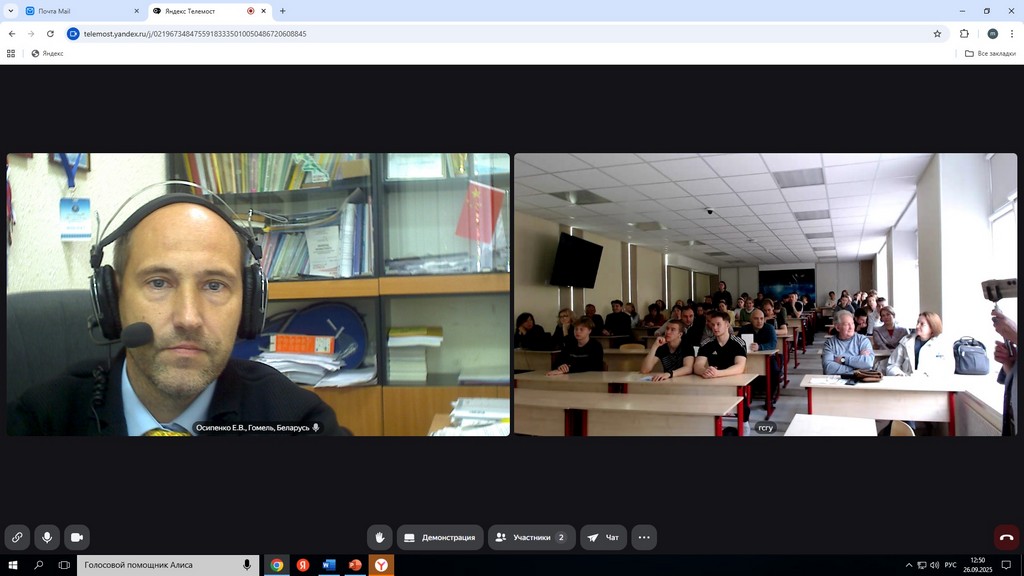Open the browser extensions puzzle icon
The width and height of the screenshot is (1024, 576).
click(964, 33)
